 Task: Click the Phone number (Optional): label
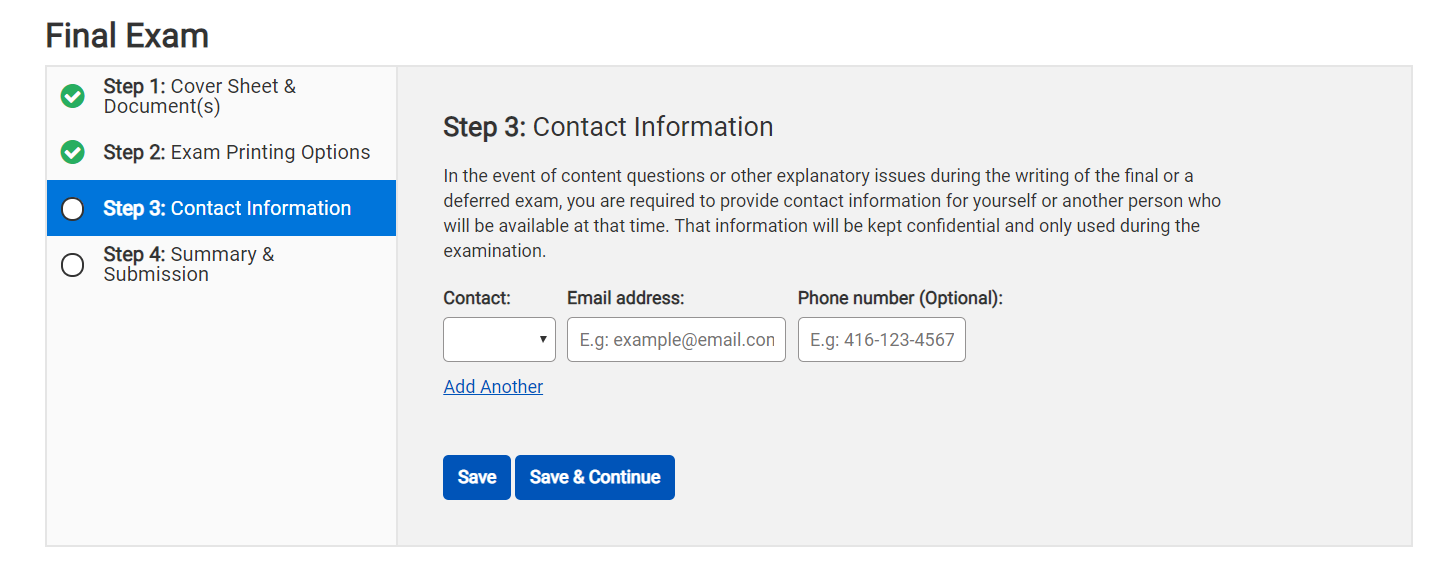[900, 298]
